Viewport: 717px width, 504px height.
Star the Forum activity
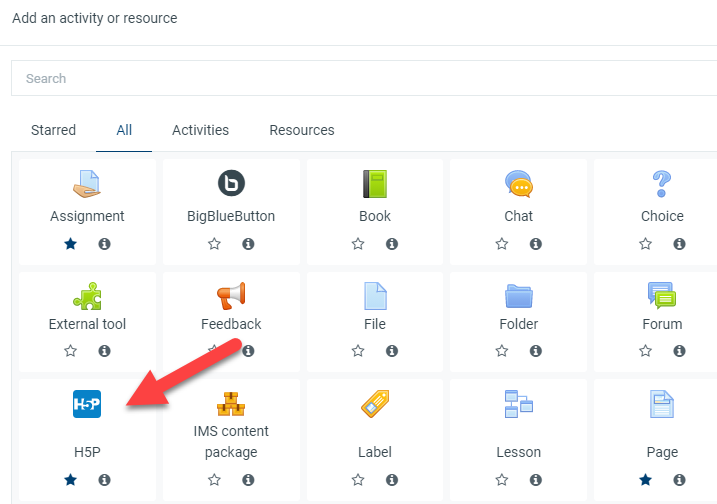point(646,351)
